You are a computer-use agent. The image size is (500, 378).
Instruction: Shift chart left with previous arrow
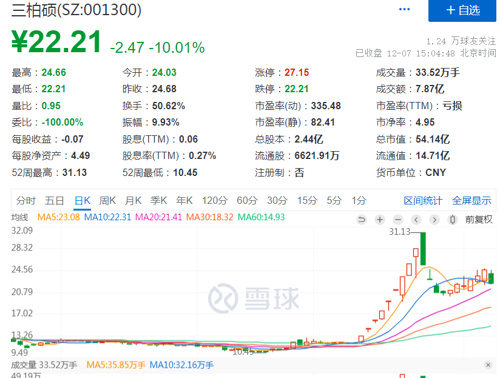(416, 220)
